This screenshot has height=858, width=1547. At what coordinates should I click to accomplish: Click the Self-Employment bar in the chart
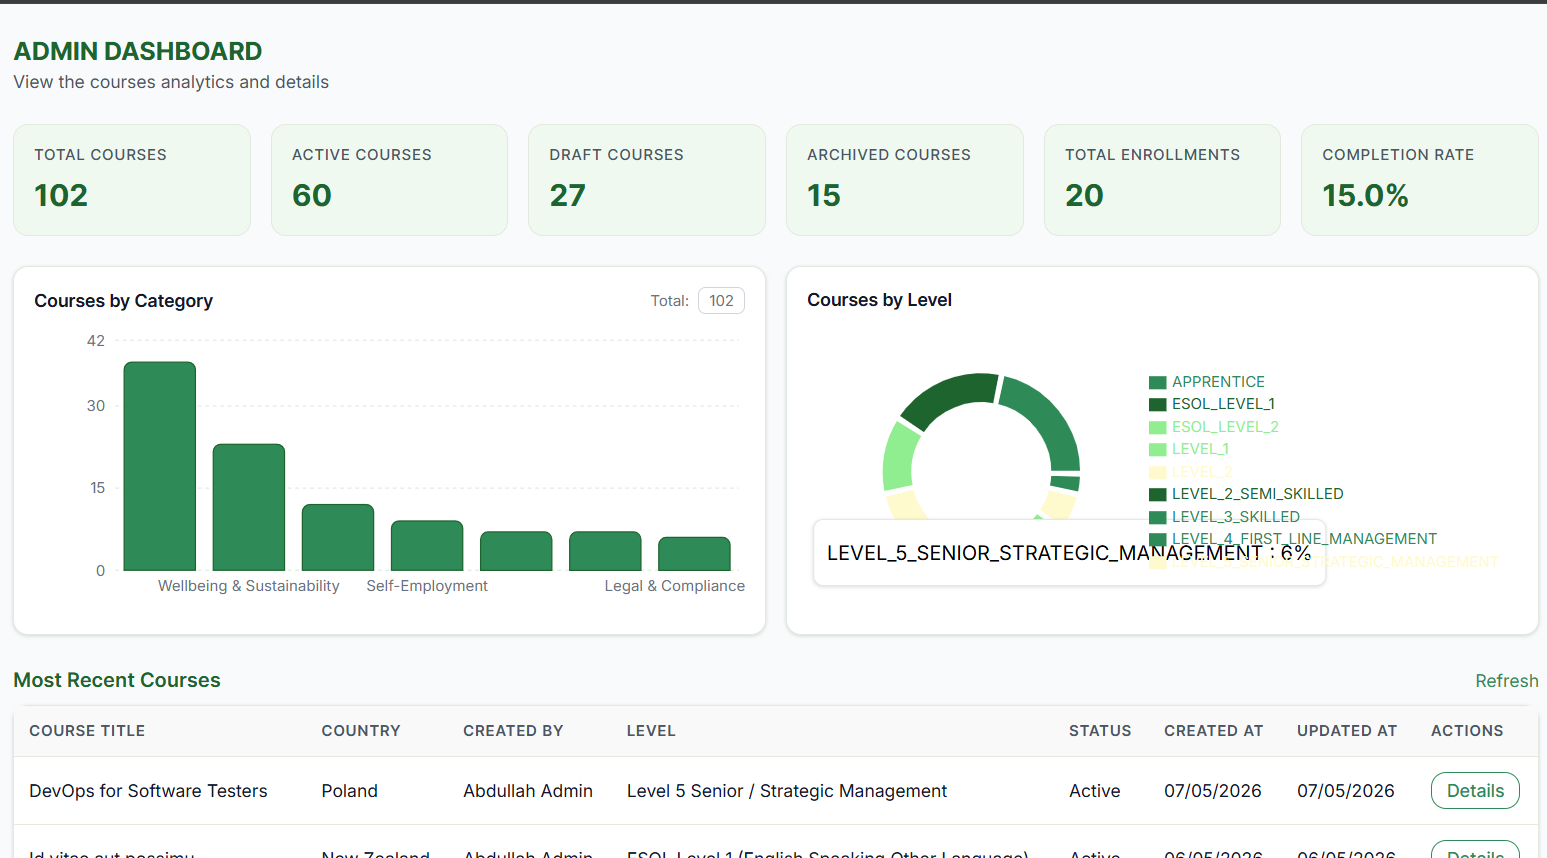tap(427, 545)
